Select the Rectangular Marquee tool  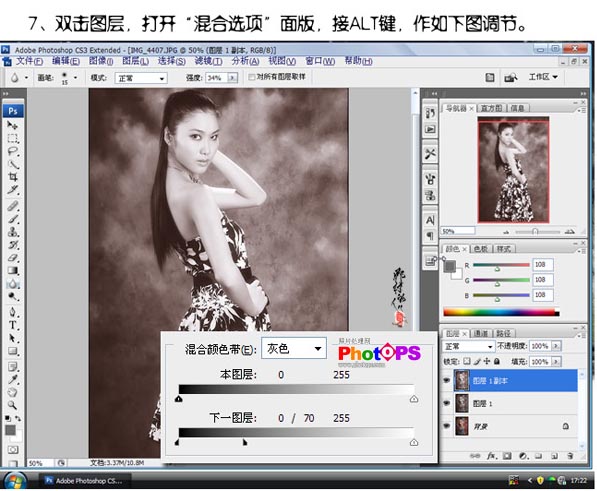(x=13, y=138)
